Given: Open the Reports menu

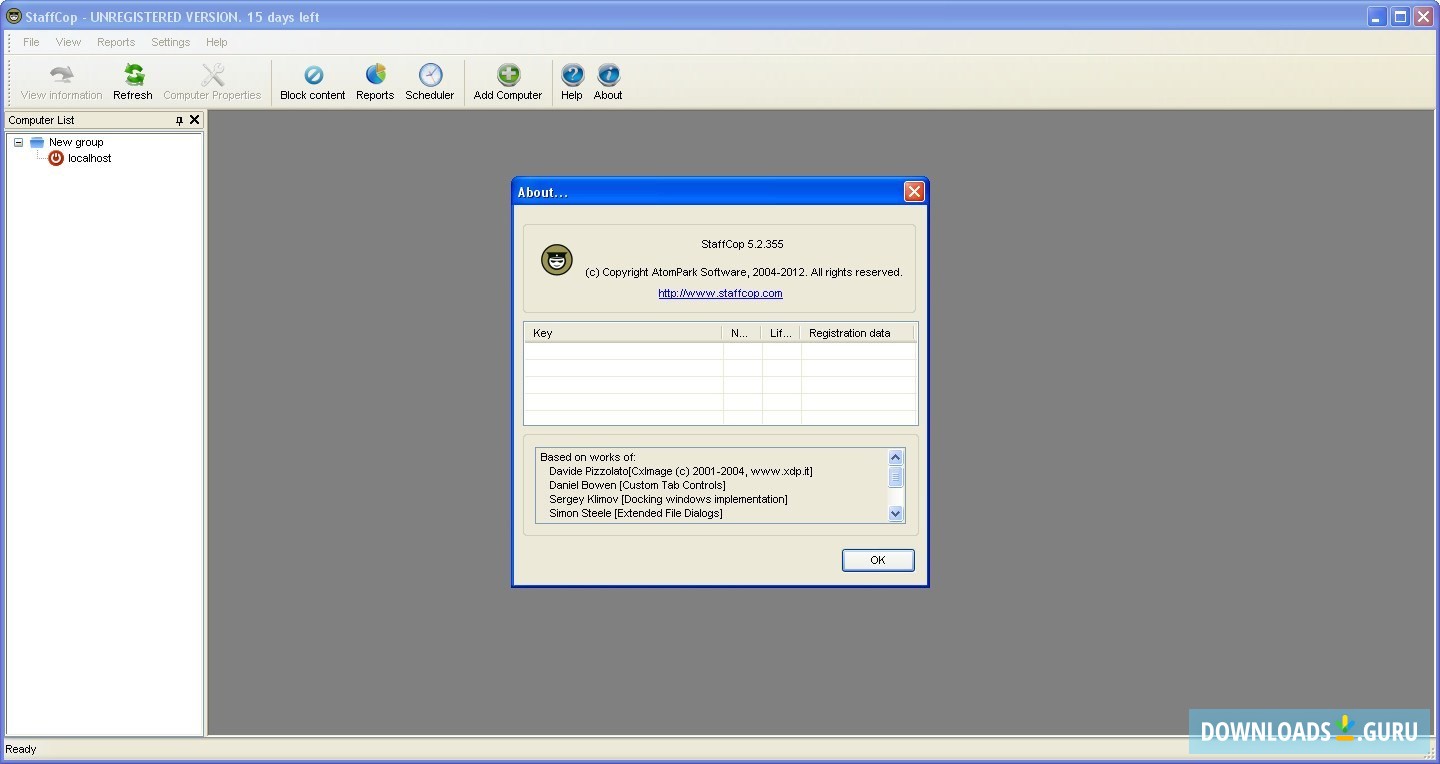Looking at the screenshot, I should 116,42.
